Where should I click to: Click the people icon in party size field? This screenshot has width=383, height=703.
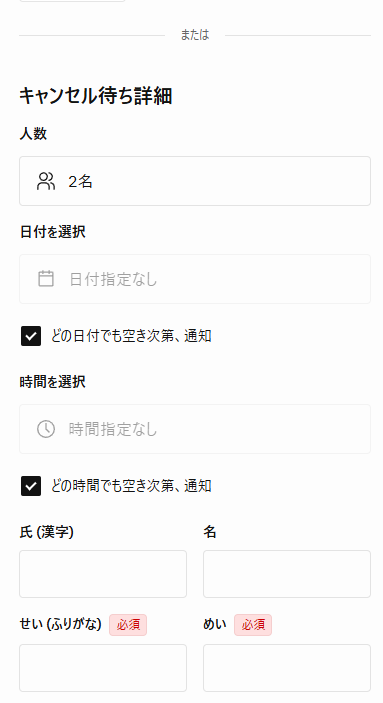(46, 181)
